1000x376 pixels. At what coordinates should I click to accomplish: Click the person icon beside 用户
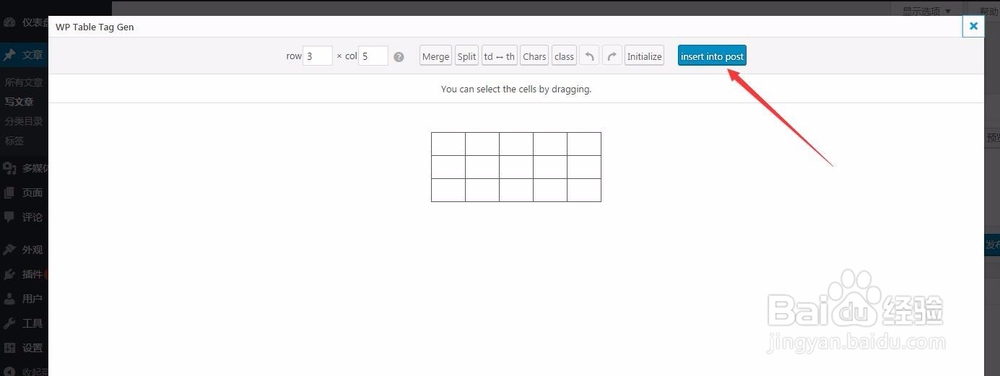click(10, 299)
